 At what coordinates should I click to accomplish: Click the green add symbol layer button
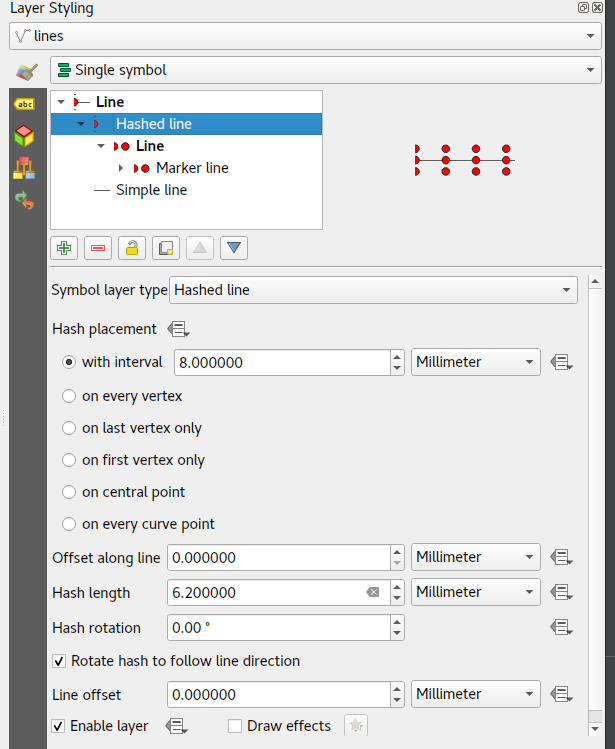65,248
